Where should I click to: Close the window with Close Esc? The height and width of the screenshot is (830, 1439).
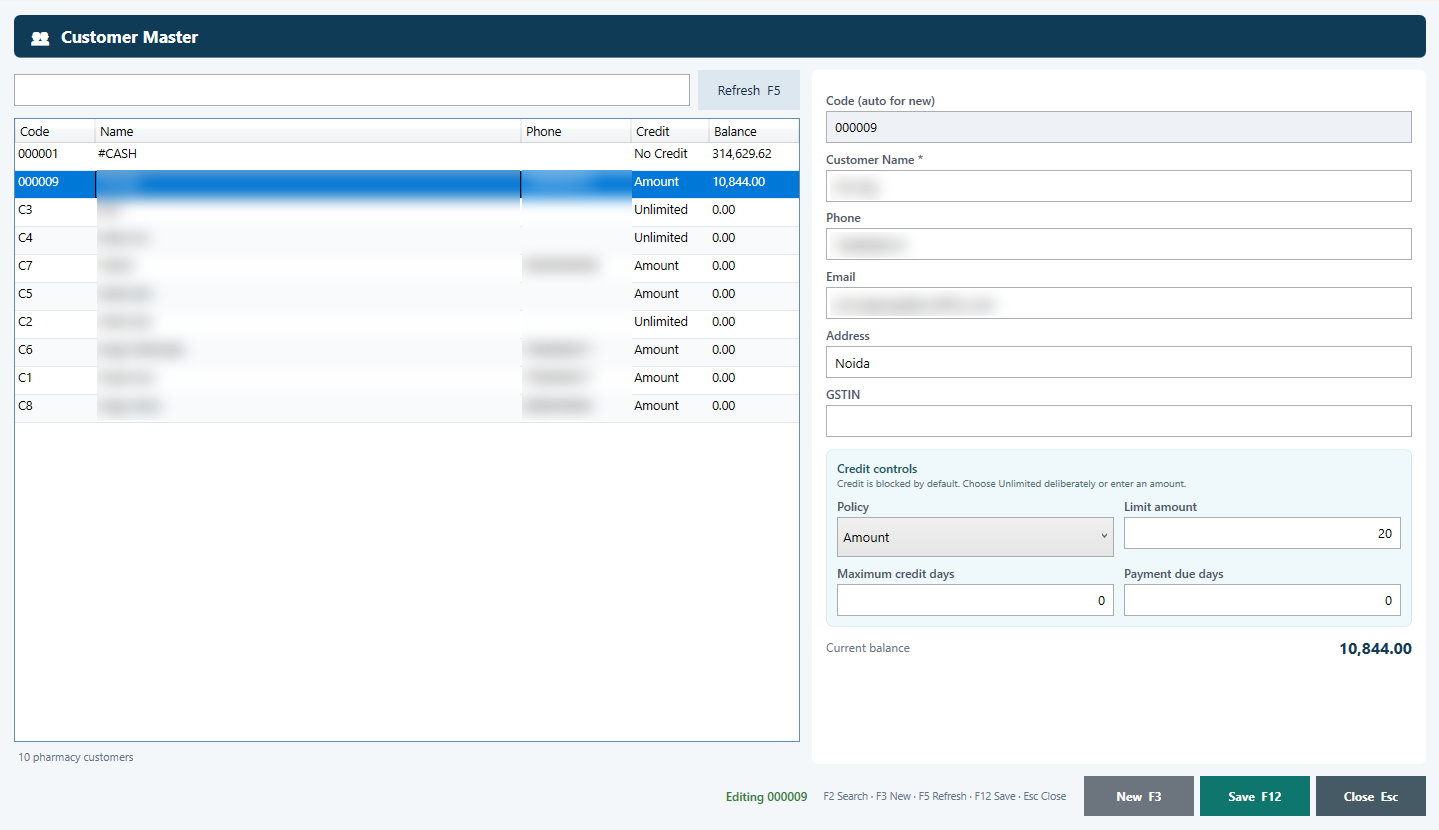pyautogui.click(x=1371, y=796)
